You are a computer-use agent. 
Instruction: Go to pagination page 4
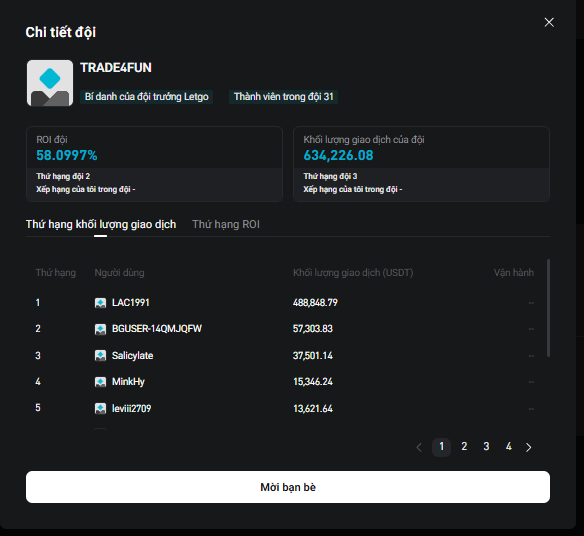(x=509, y=446)
